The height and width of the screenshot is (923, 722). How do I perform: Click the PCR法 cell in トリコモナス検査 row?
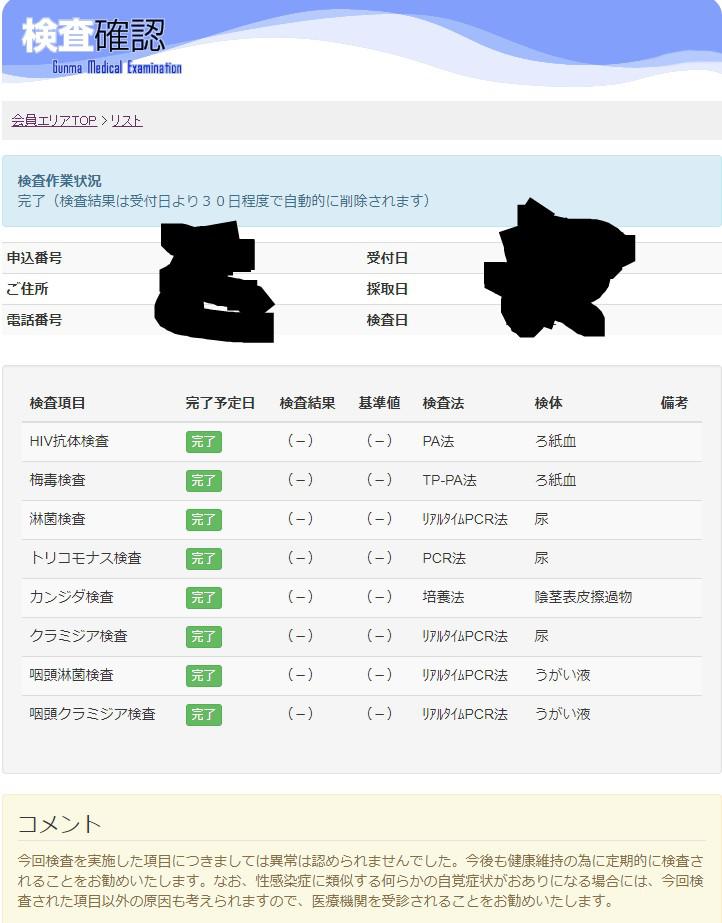(x=444, y=557)
